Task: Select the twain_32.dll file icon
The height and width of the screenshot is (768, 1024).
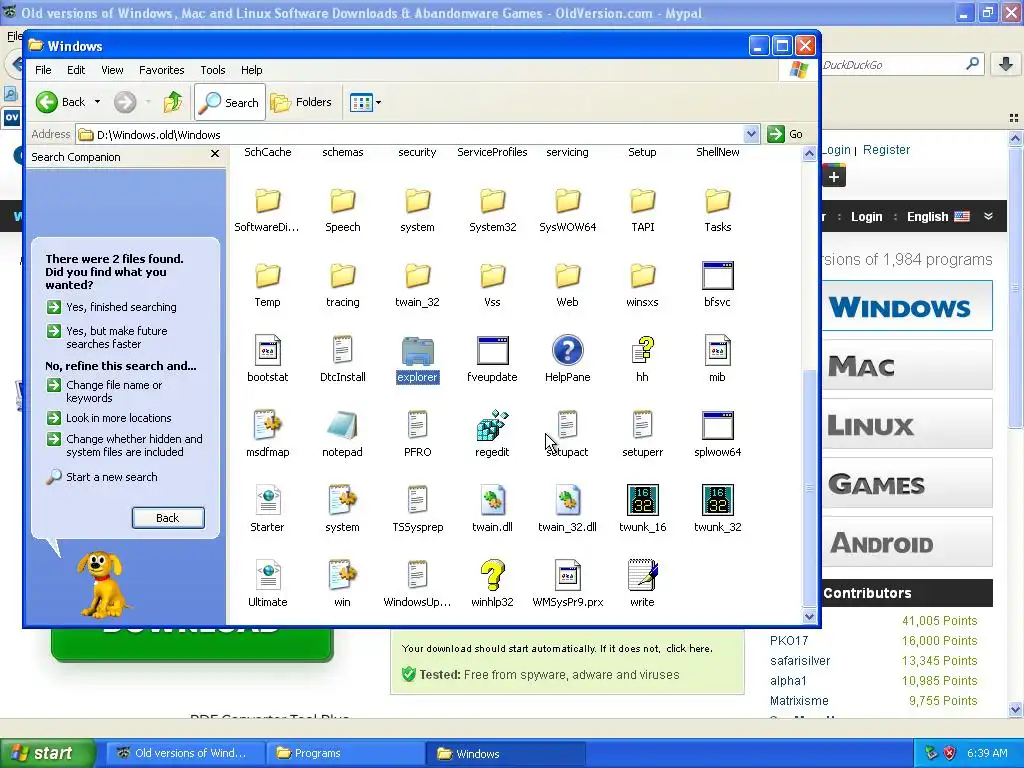Action: [x=568, y=501]
